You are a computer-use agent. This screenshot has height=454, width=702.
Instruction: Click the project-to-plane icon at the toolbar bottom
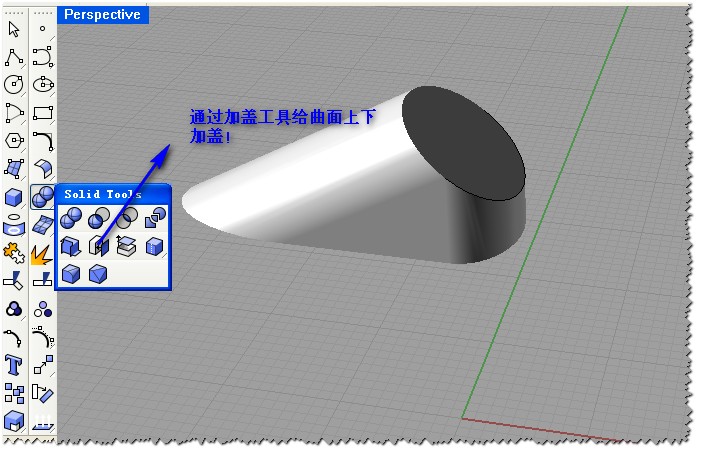43,421
